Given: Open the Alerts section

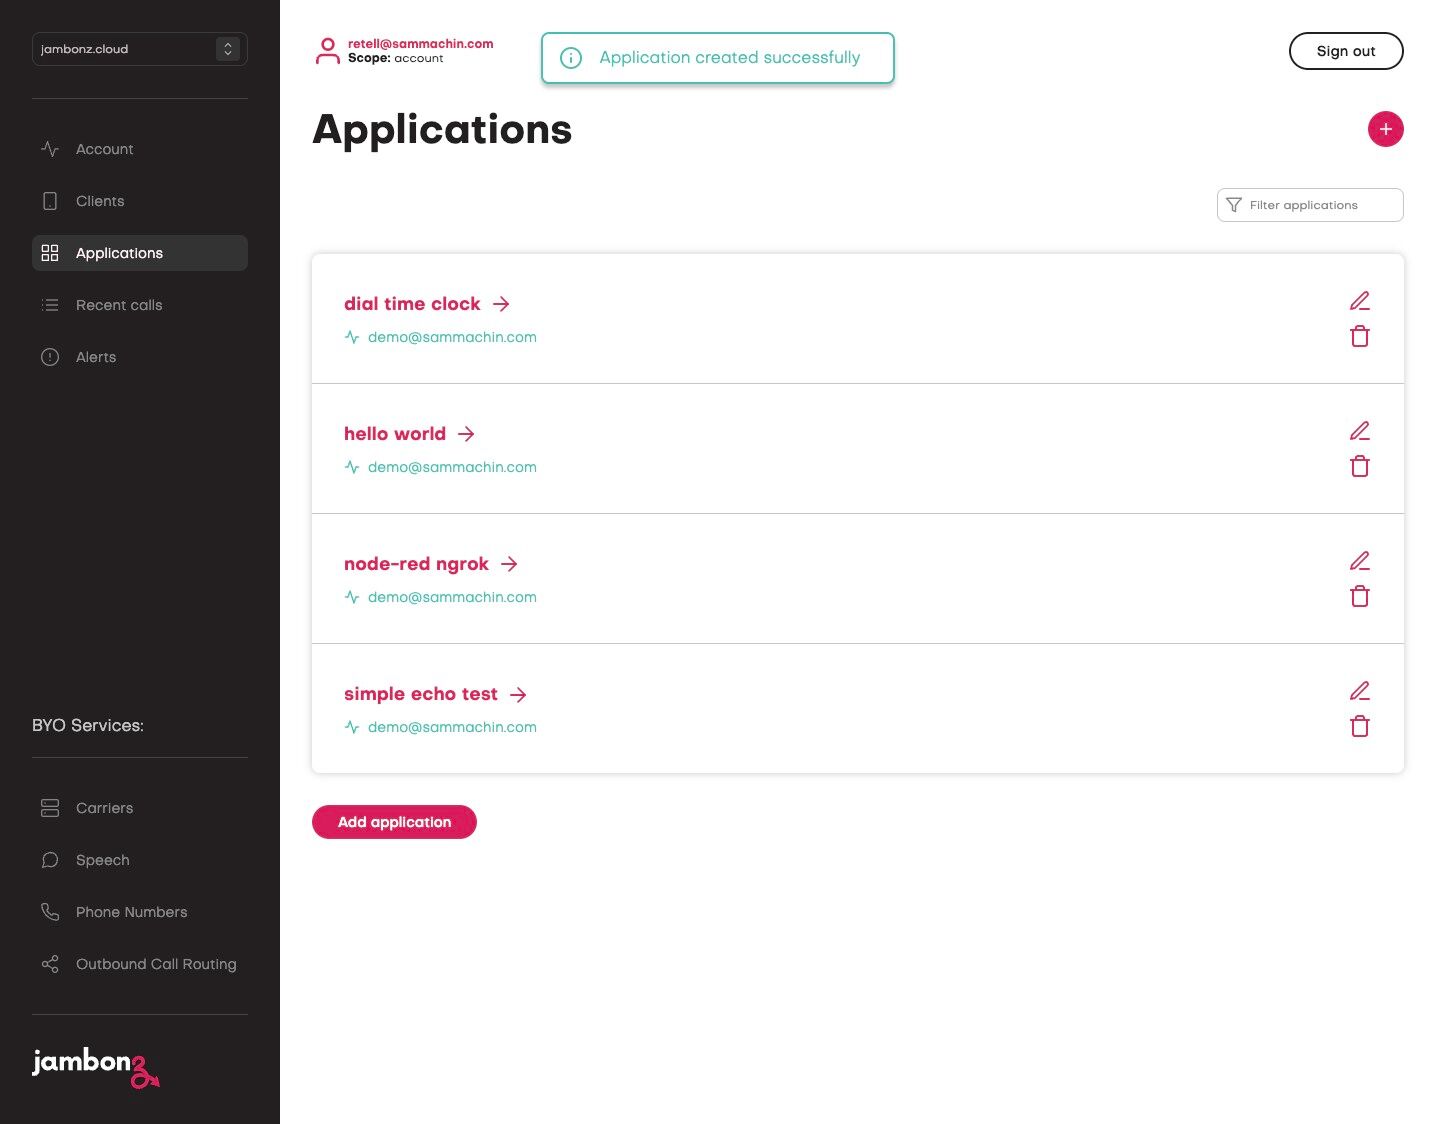Looking at the screenshot, I should [95, 357].
